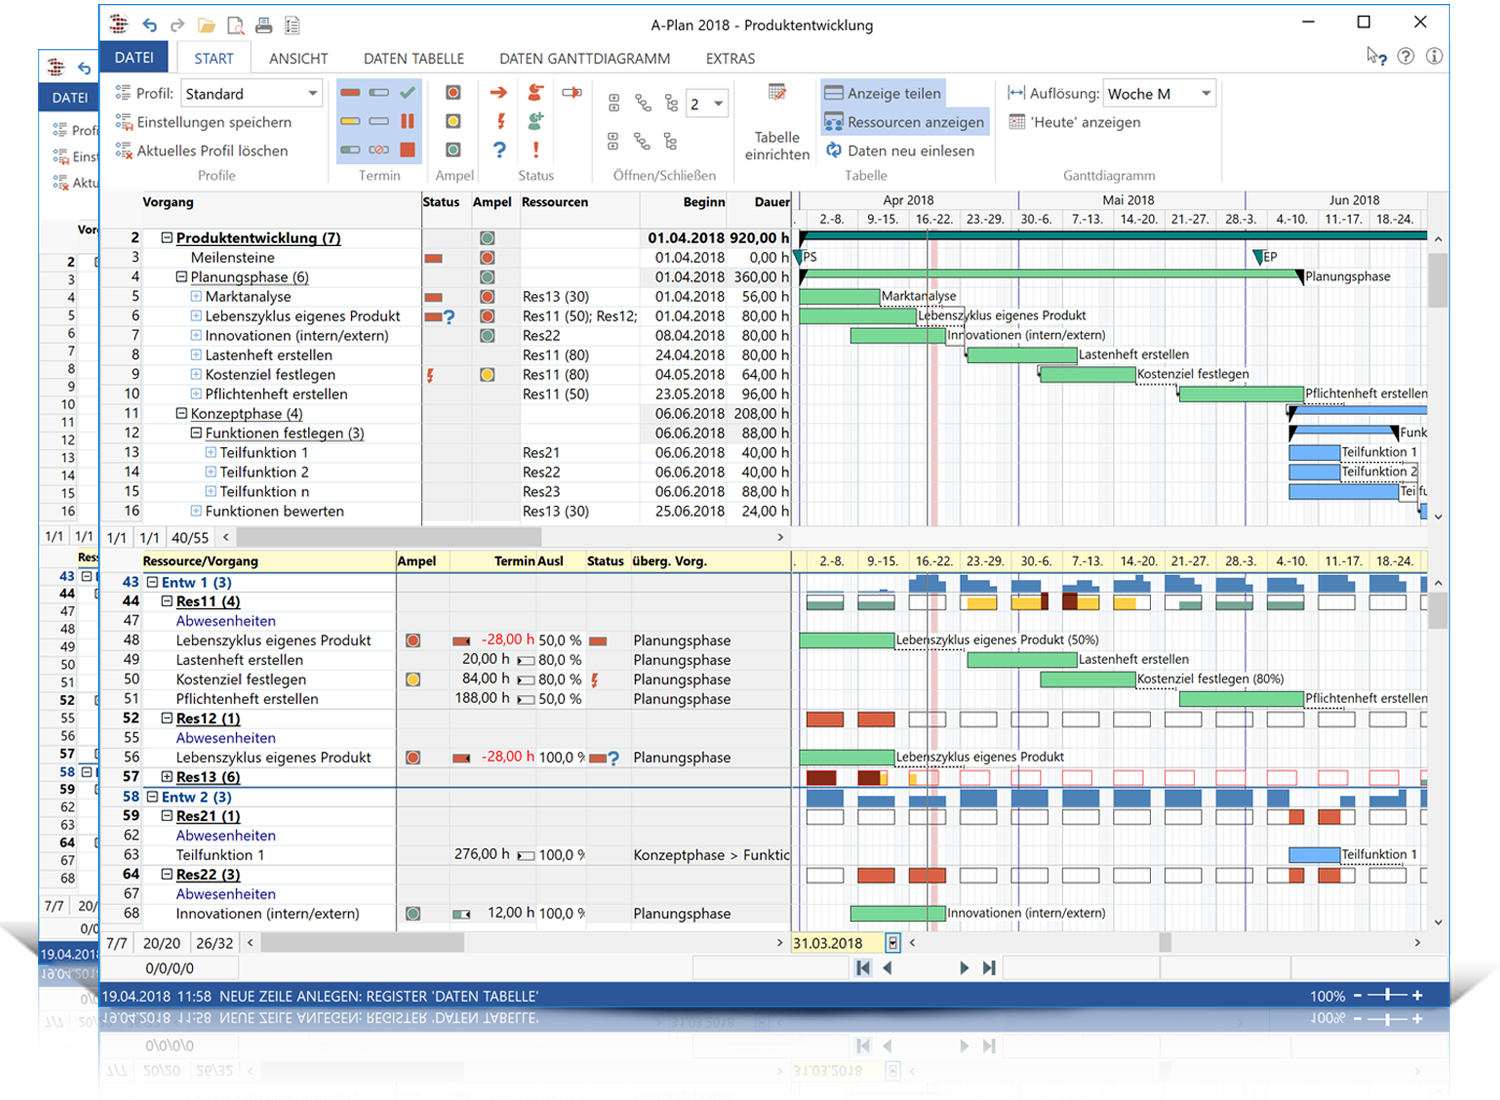
Task: Click the open folder icon in title bar
Action: [206, 25]
